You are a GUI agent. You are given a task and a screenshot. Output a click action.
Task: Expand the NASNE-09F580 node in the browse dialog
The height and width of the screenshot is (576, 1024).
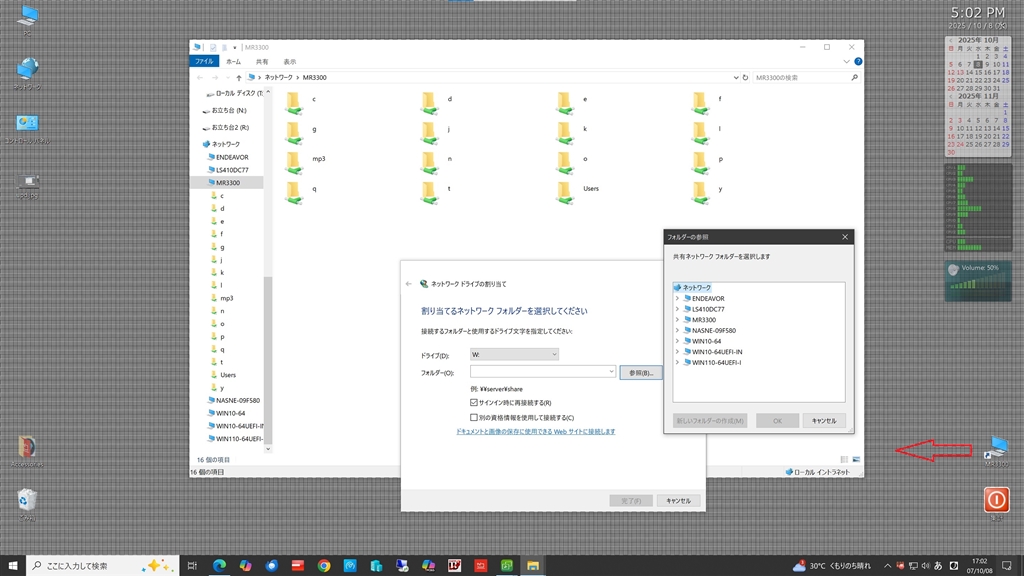677,330
